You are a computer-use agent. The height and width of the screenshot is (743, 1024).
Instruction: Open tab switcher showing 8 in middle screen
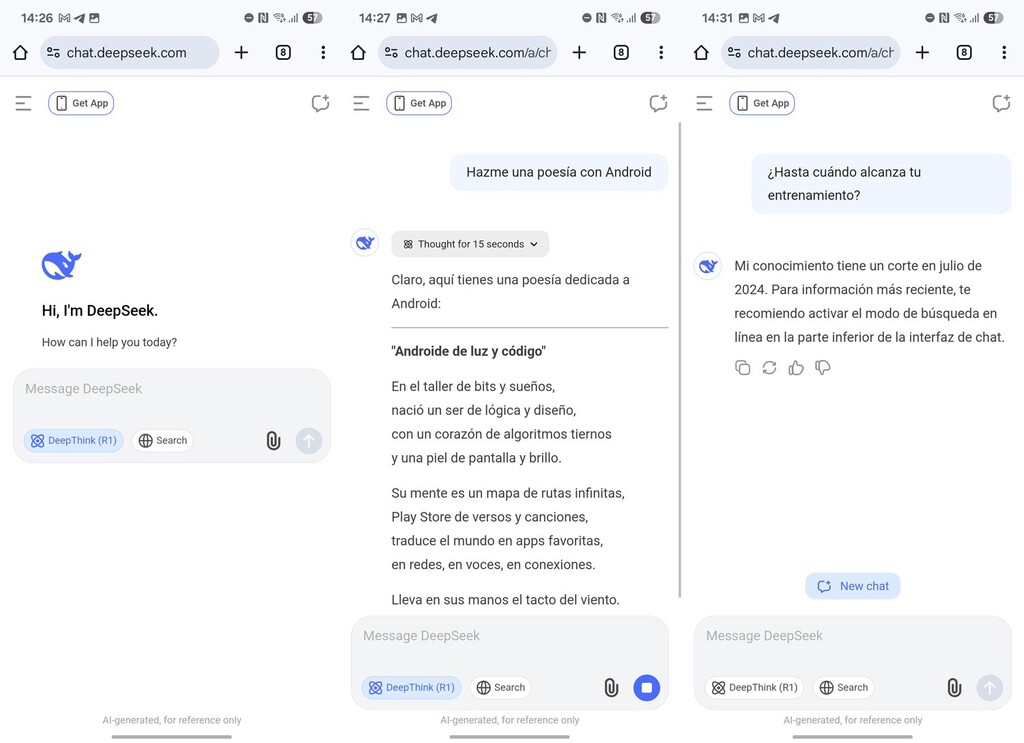tap(621, 52)
